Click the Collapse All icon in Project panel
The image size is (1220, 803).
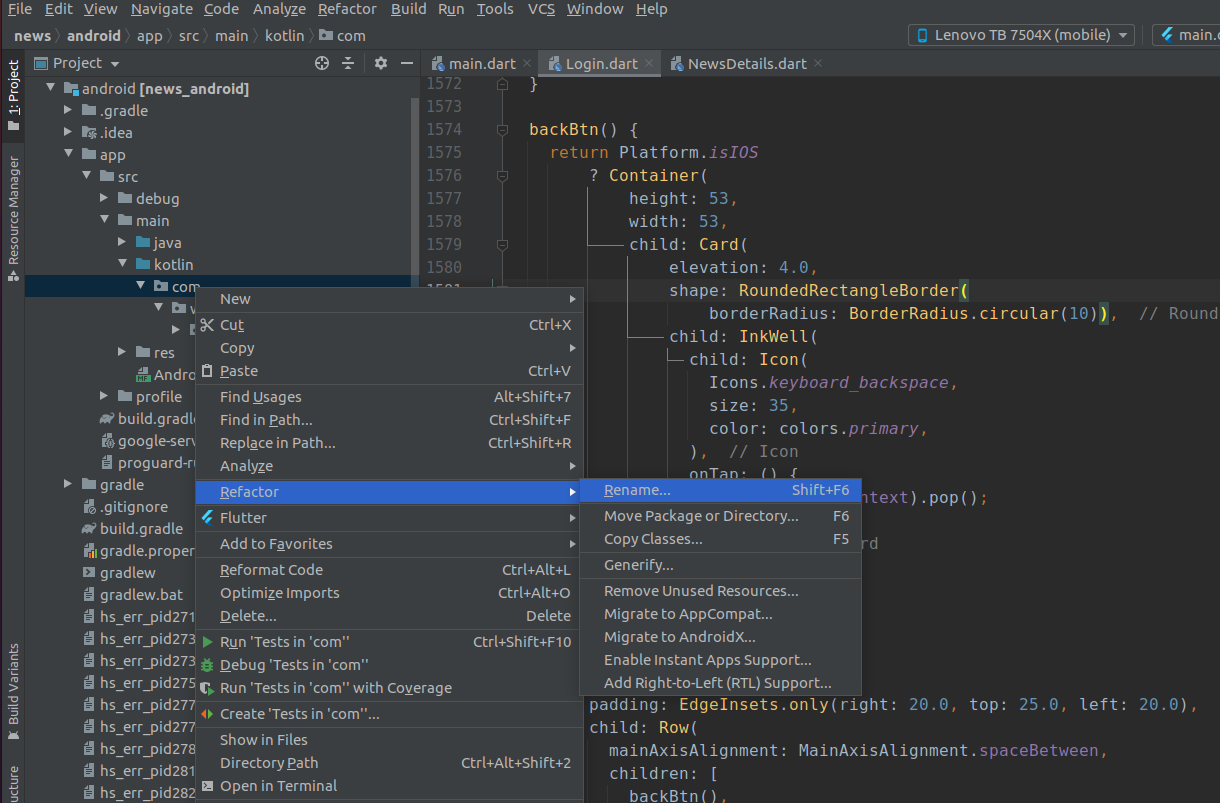(348, 63)
